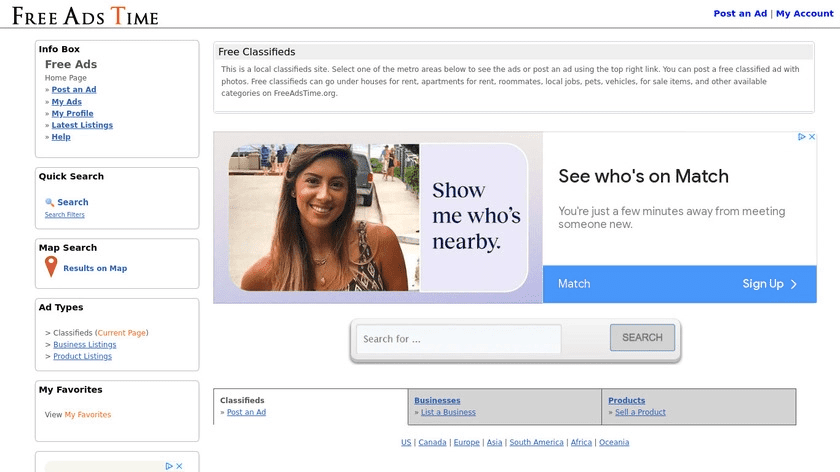Open List a Business link

pos(448,412)
